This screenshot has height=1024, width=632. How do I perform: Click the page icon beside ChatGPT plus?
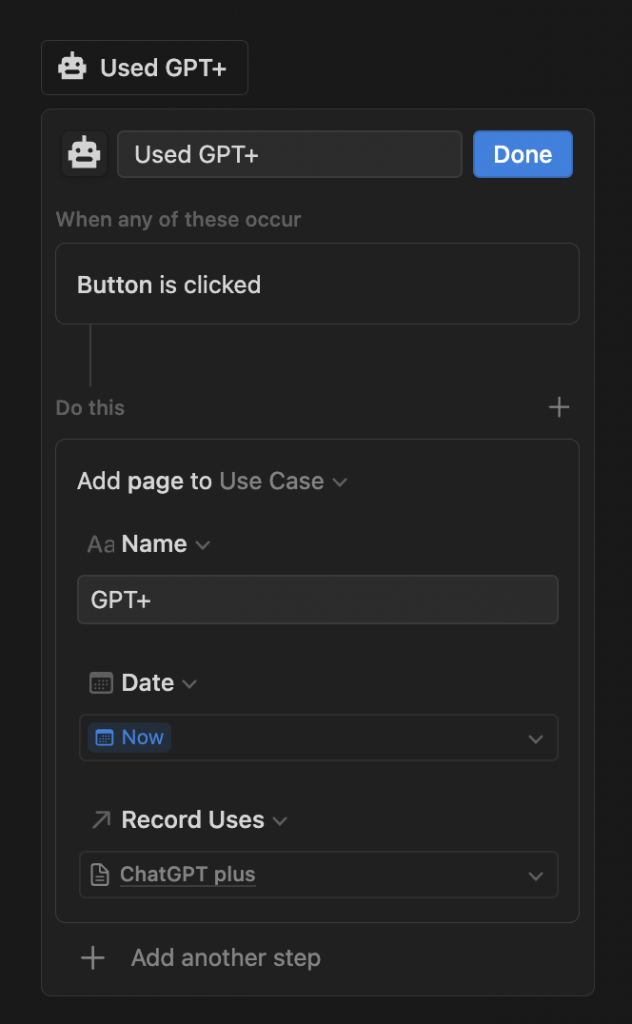tap(100, 875)
